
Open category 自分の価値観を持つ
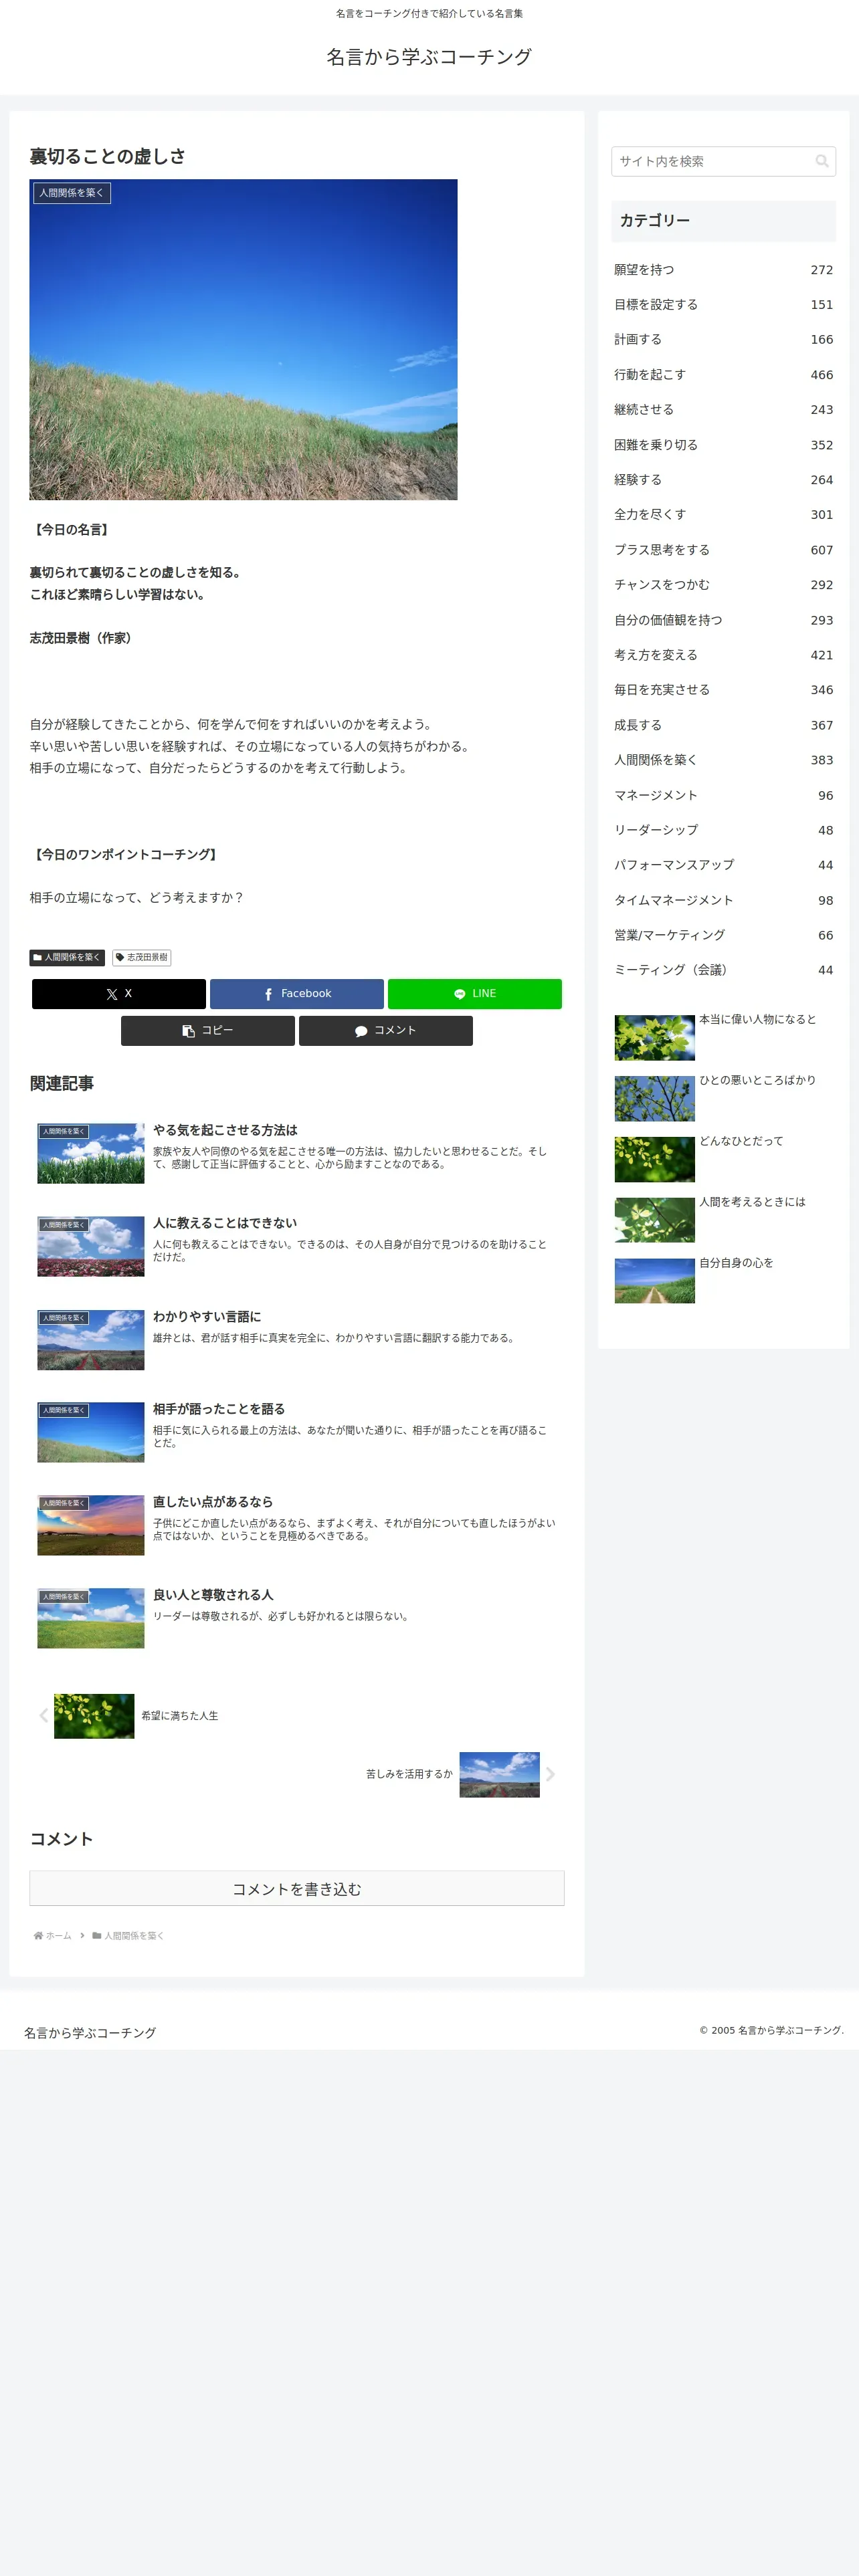click(x=723, y=620)
